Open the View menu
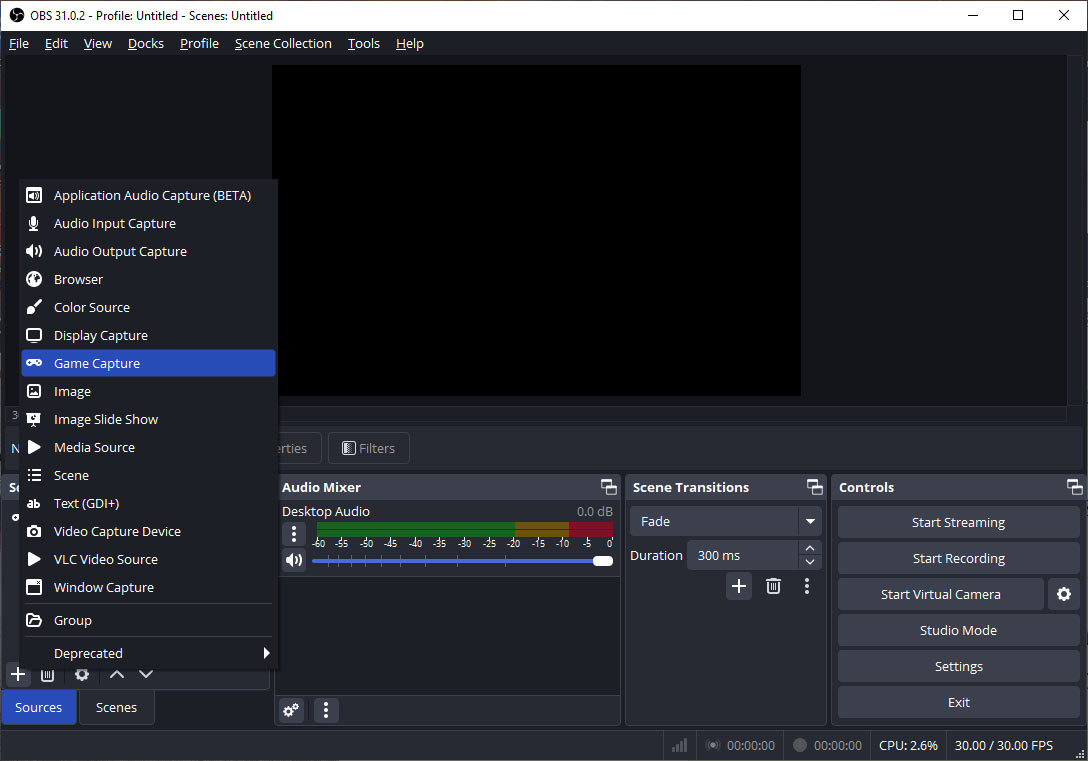Screen dimensions: 1088x761 pyautogui.click(x=98, y=44)
